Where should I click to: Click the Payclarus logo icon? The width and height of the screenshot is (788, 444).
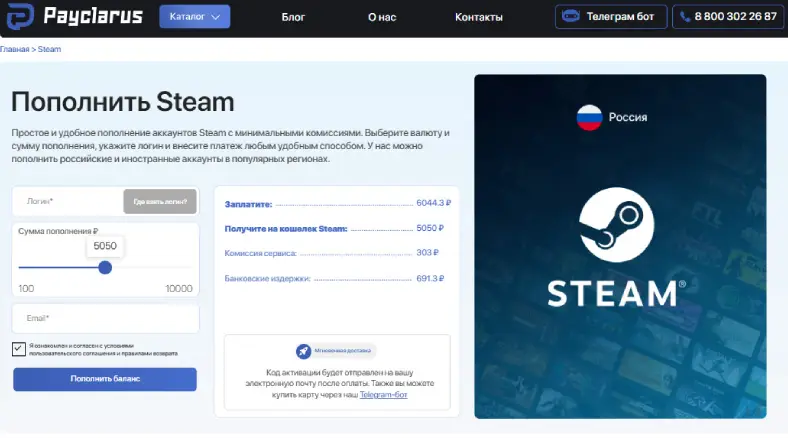(20, 17)
